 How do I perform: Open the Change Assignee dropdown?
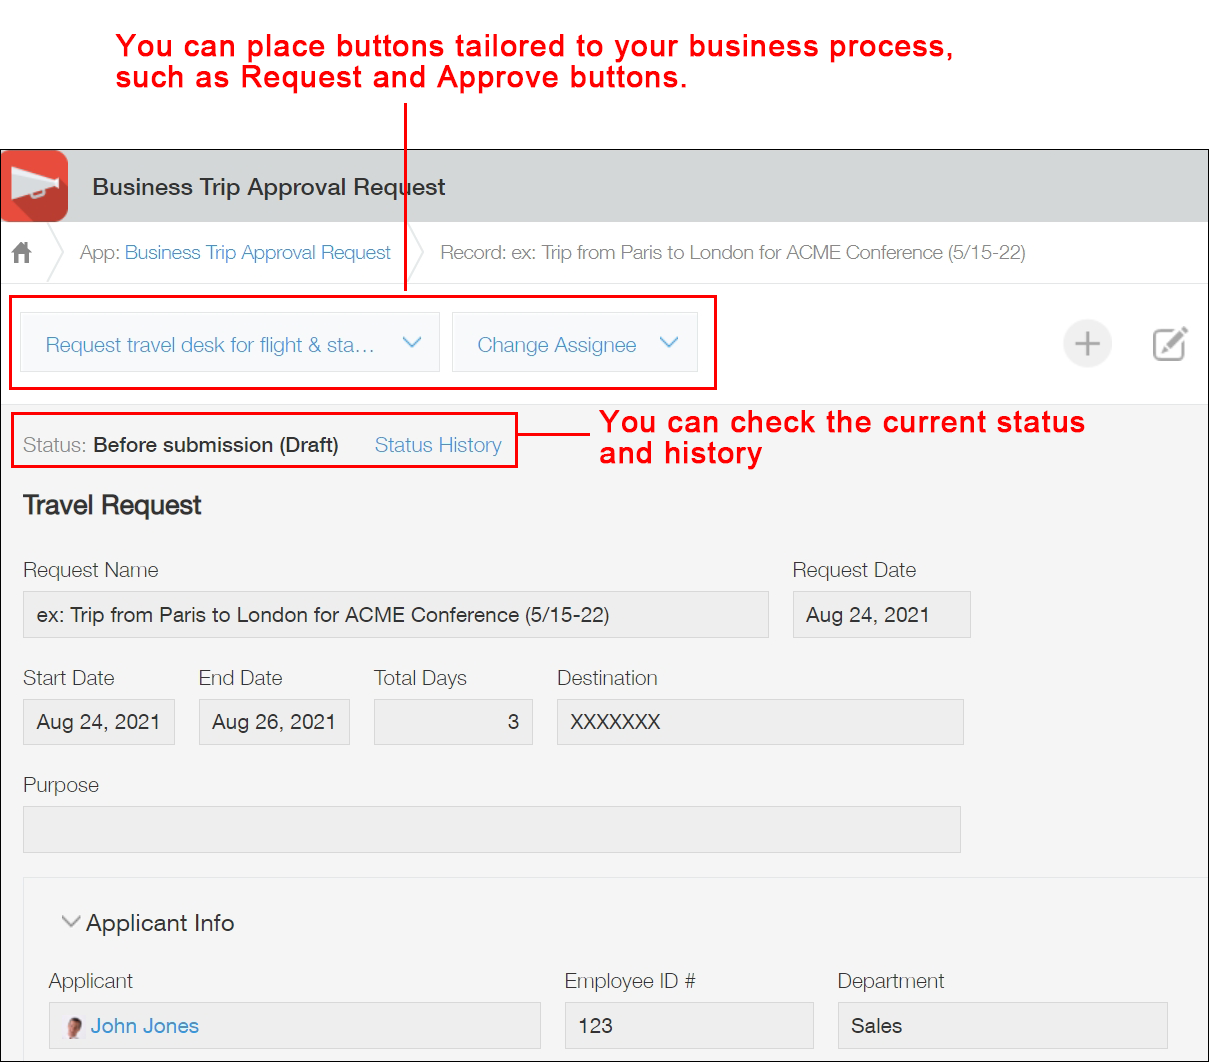tap(575, 342)
